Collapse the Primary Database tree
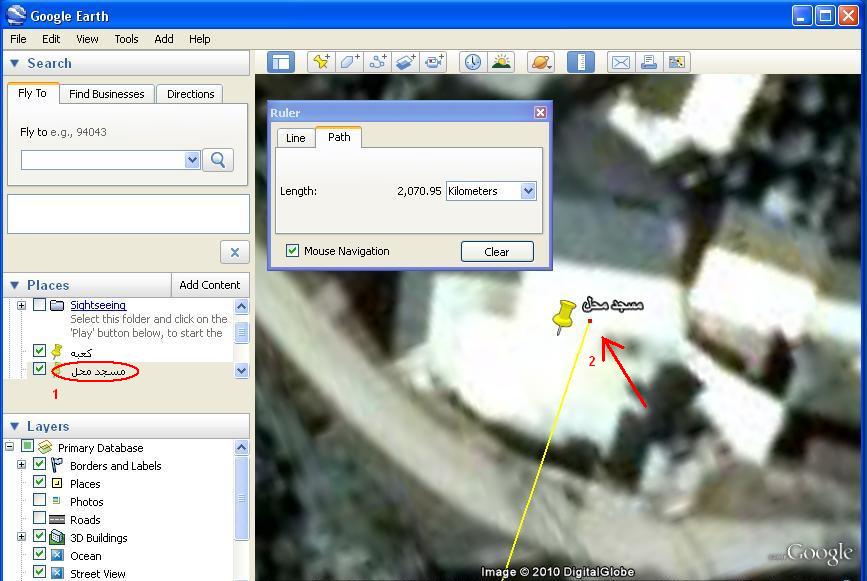Viewport: 867px width, 581px height. click(9, 446)
